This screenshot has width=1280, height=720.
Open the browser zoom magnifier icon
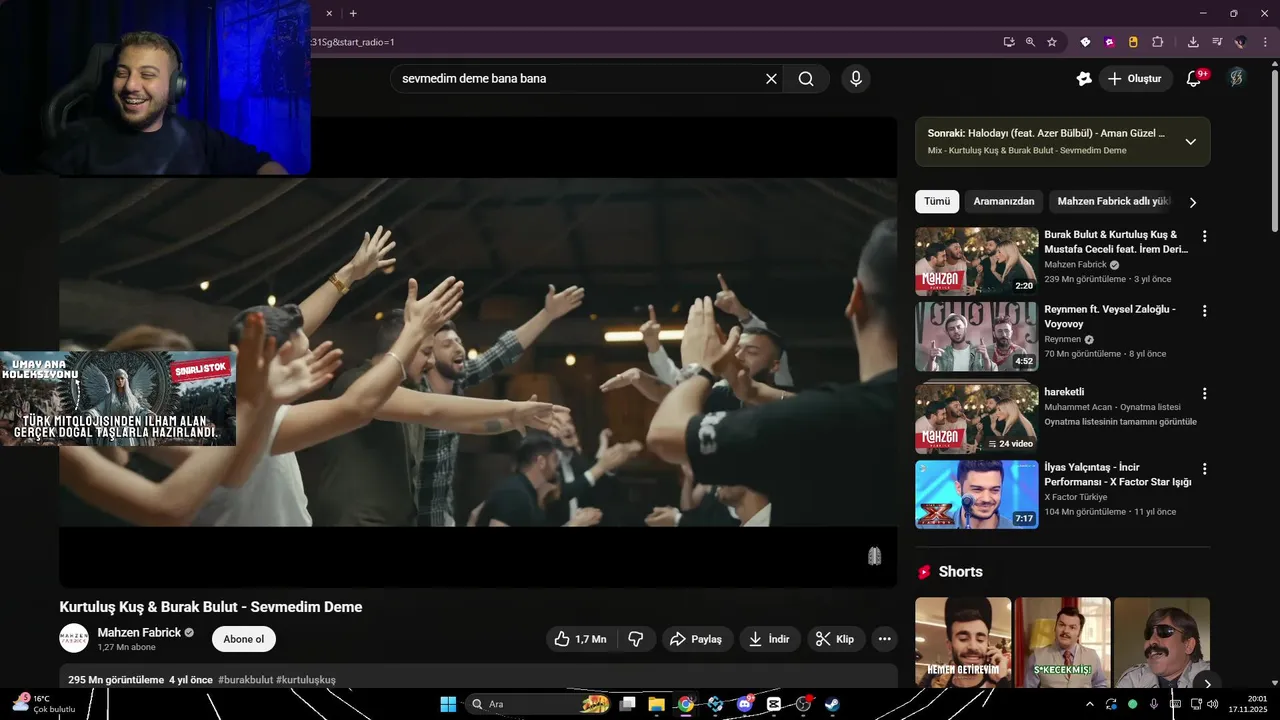[1030, 42]
